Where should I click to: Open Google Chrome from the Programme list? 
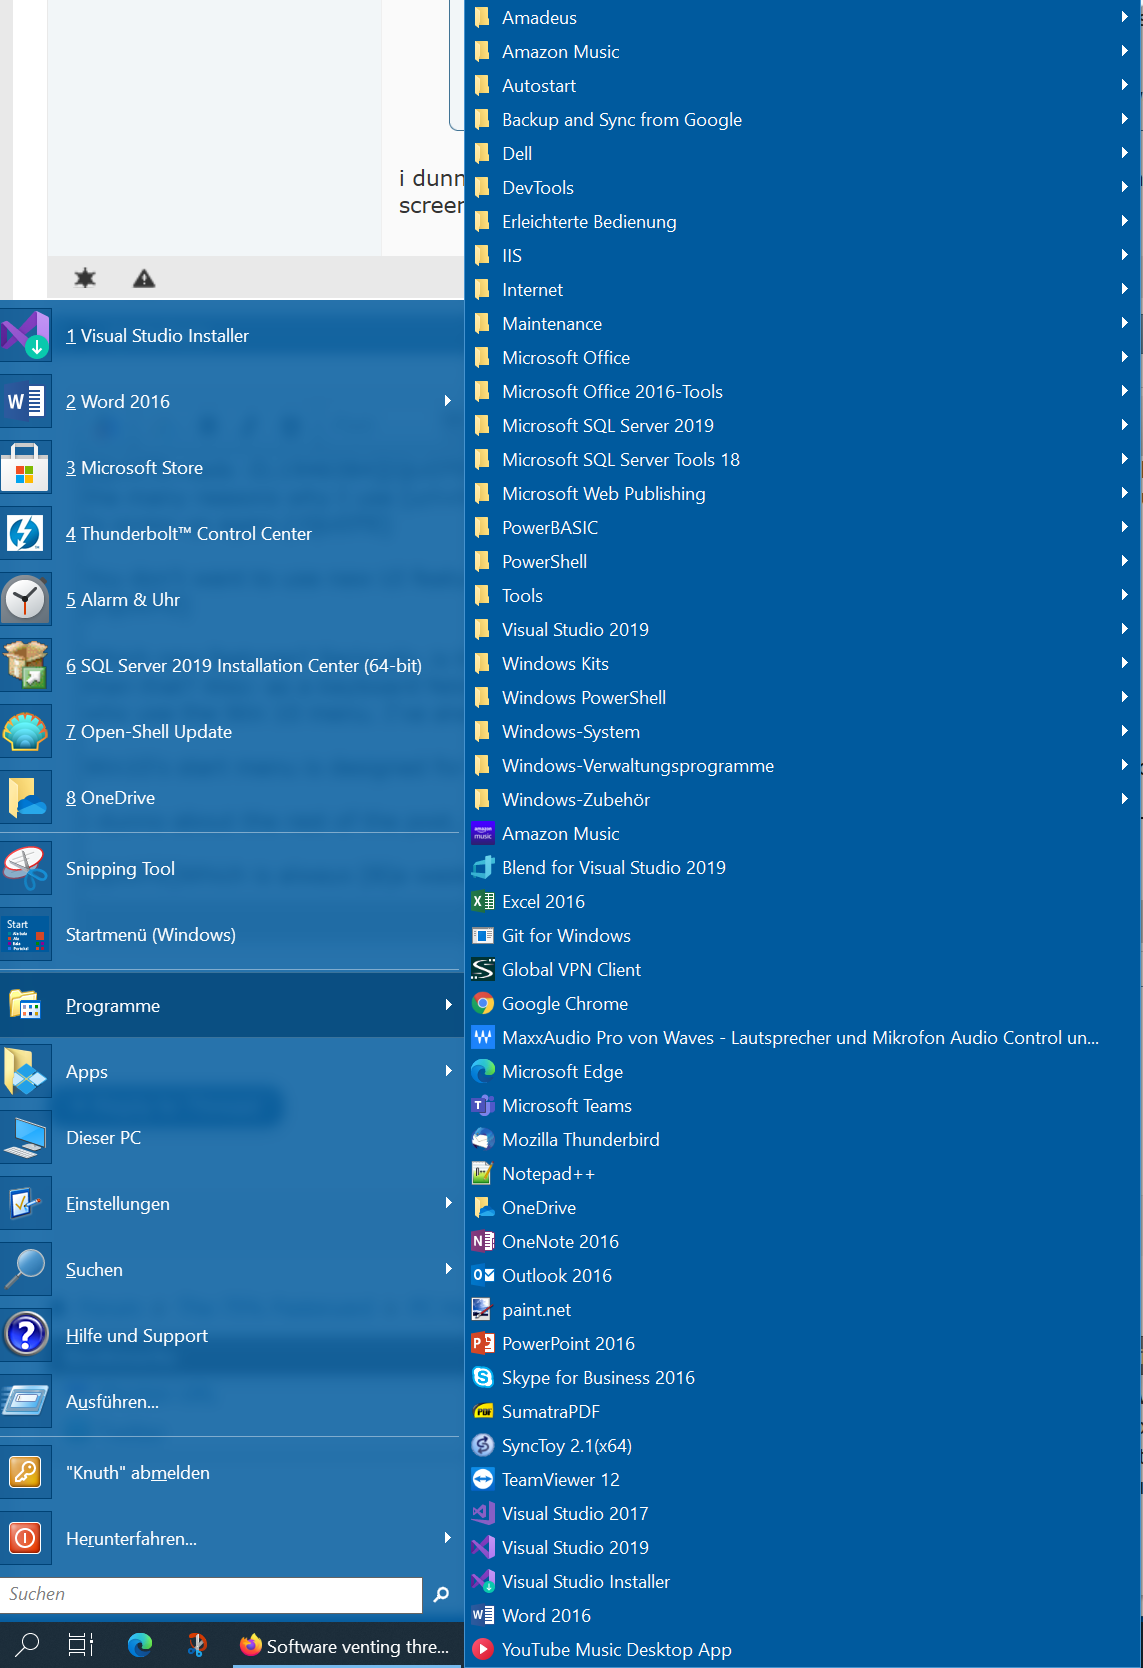802,1004
